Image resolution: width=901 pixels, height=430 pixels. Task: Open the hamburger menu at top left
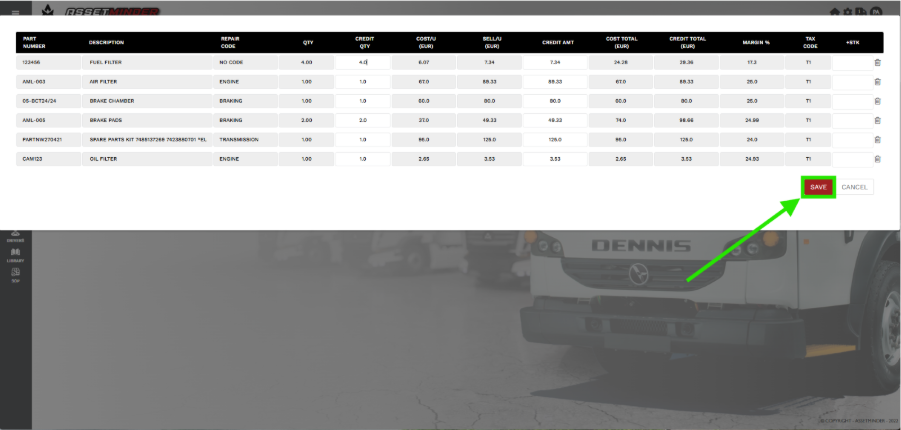pyautogui.click(x=16, y=13)
